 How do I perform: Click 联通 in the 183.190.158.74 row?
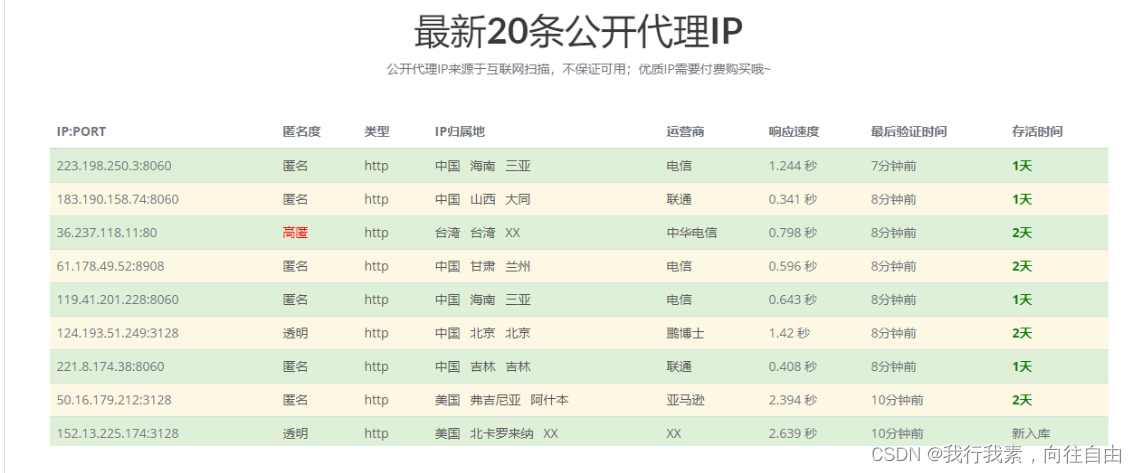[679, 199]
